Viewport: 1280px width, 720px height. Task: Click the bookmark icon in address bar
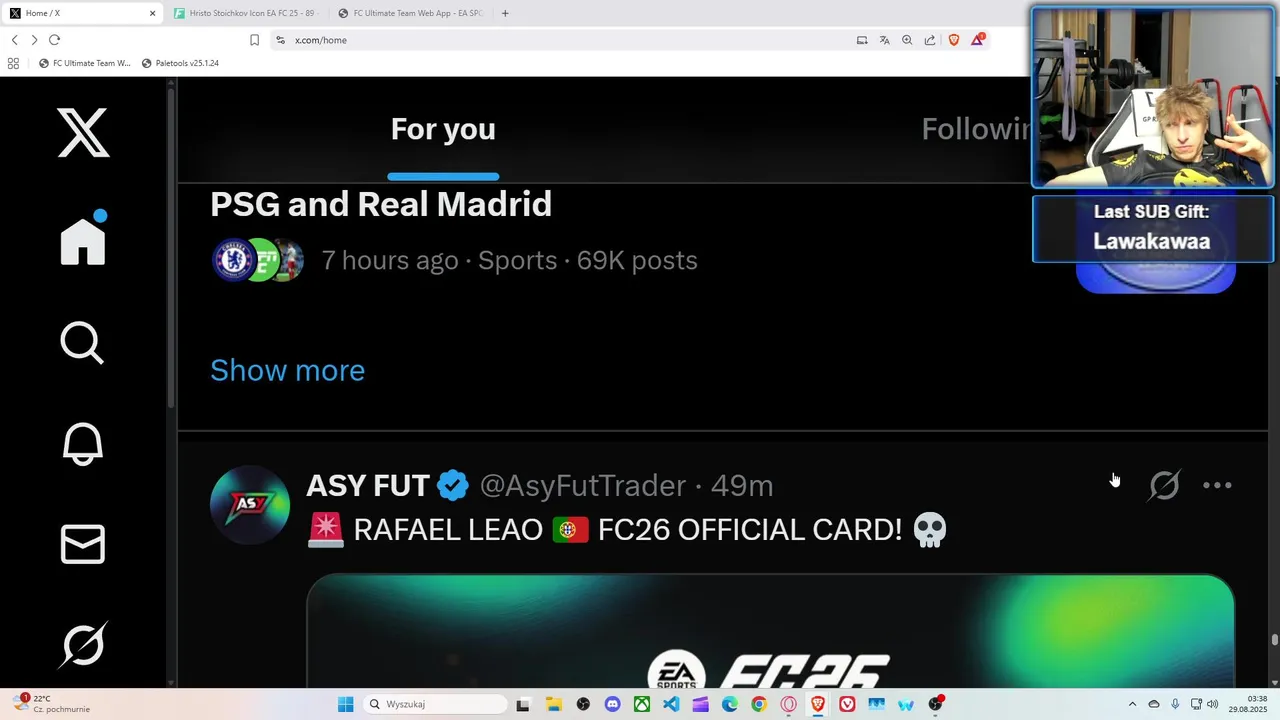[254, 40]
